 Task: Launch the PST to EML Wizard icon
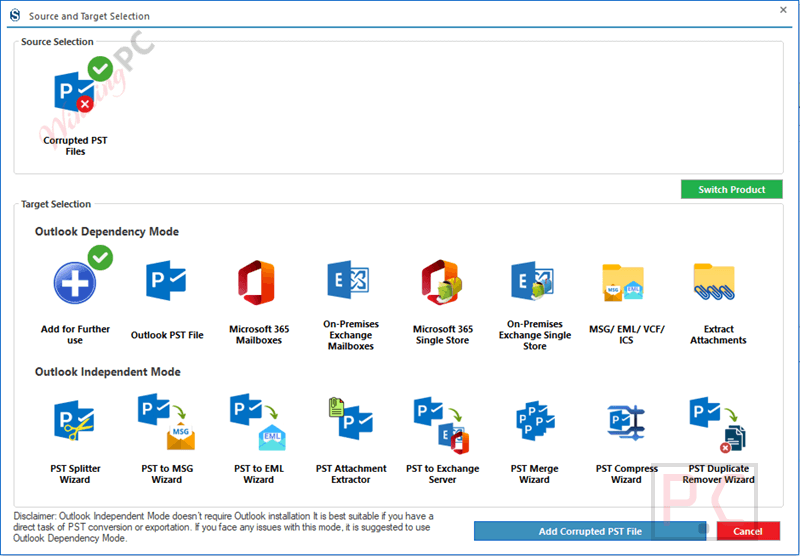click(258, 422)
